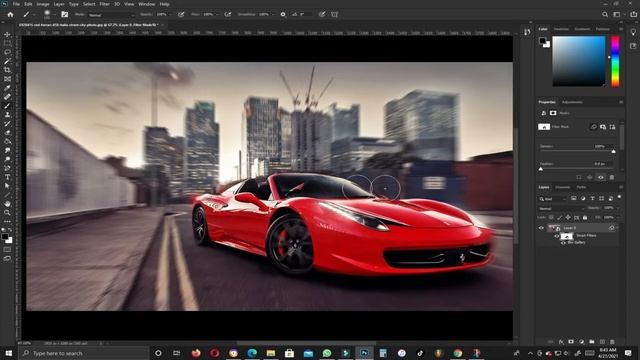Select the Clone Stamp tool
Screen dimensions: 640x360
pos(7,115)
